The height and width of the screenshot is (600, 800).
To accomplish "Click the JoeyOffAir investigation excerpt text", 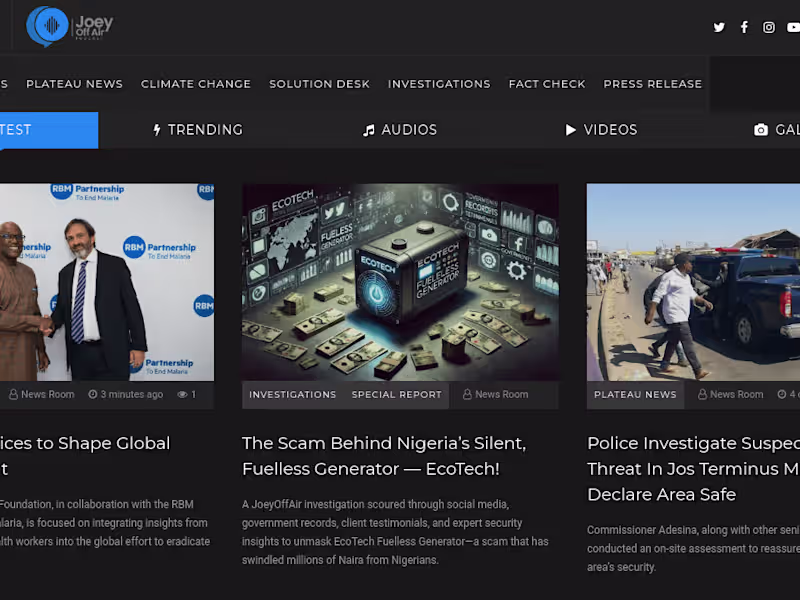I will coord(395,532).
